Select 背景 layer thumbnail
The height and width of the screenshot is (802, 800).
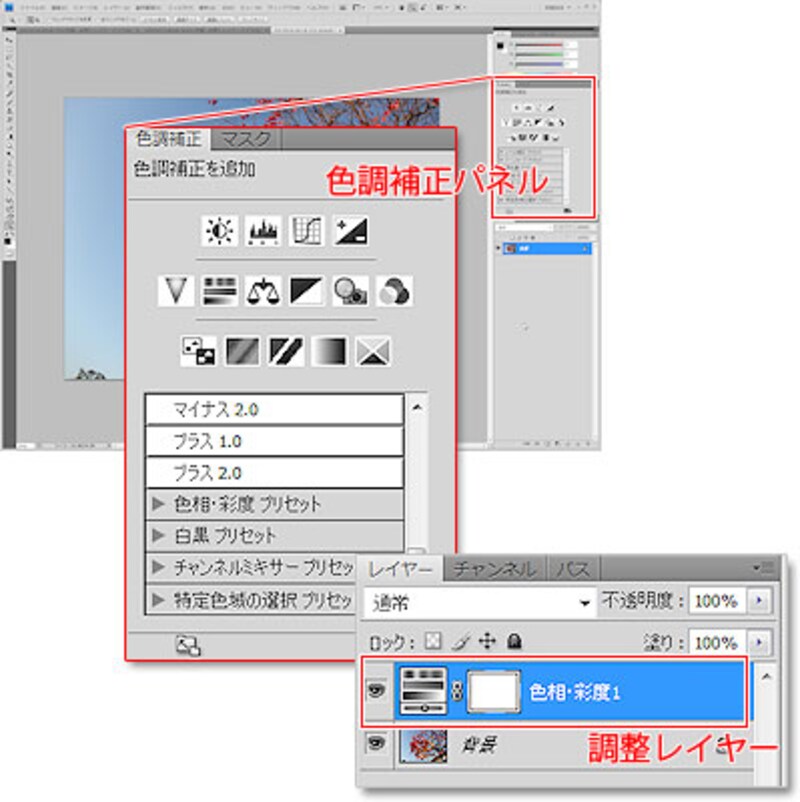pos(423,745)
